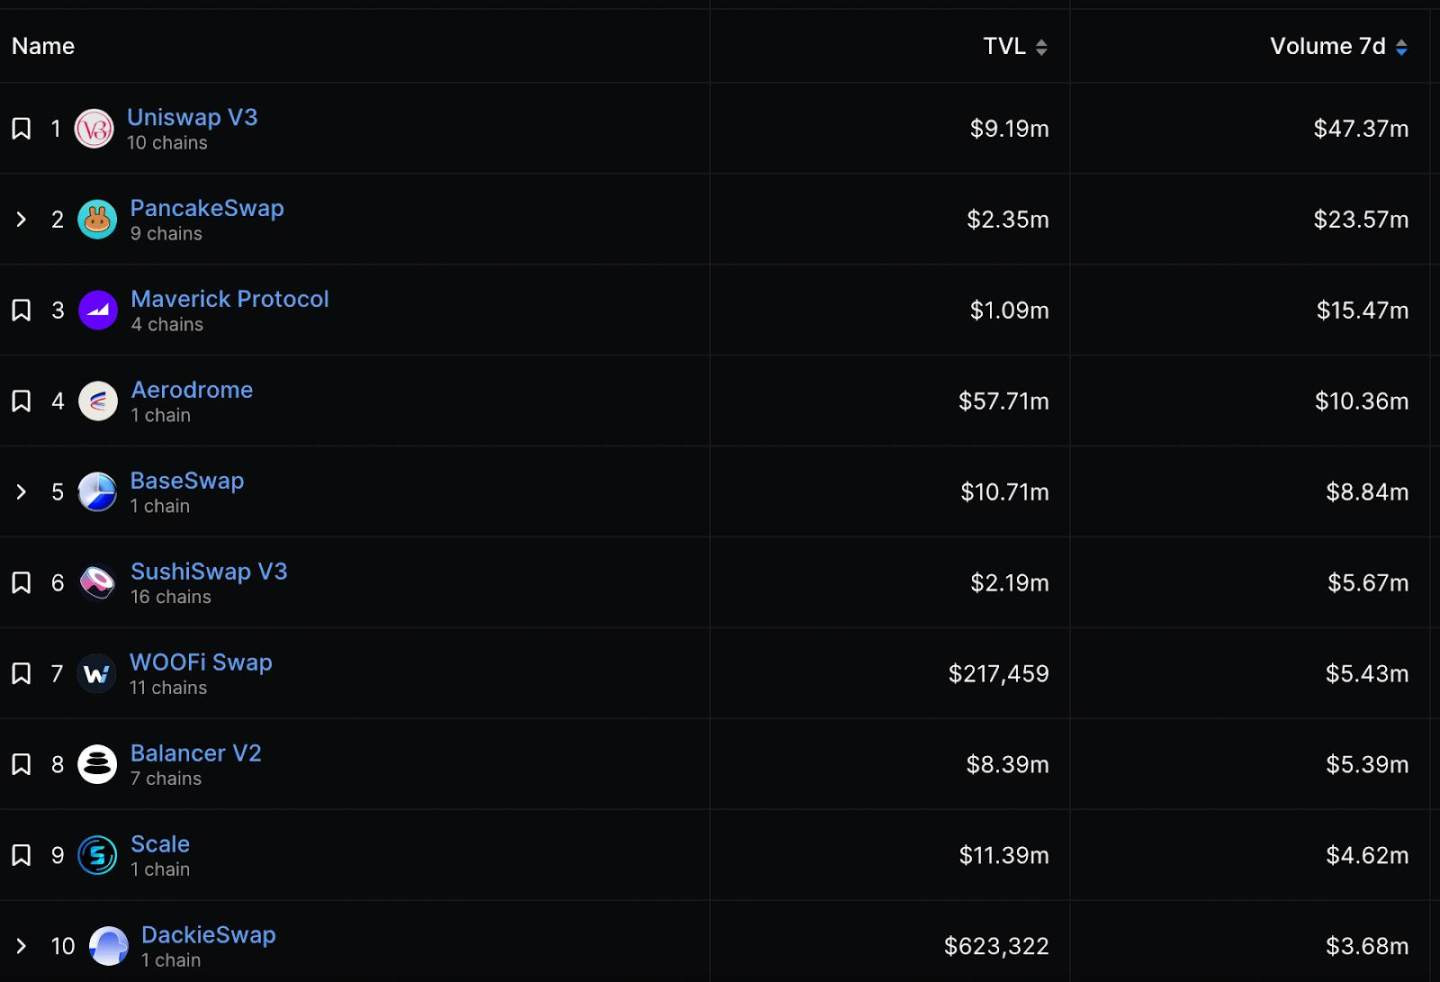
Task: Click the Scale logo icon
Action: [97, 856]
